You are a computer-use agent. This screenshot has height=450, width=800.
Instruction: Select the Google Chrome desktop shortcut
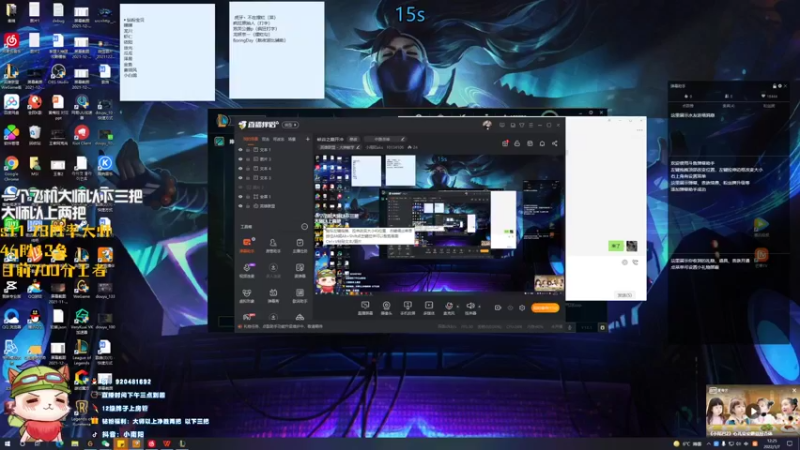pyautogui.click(x=11, y=167)
